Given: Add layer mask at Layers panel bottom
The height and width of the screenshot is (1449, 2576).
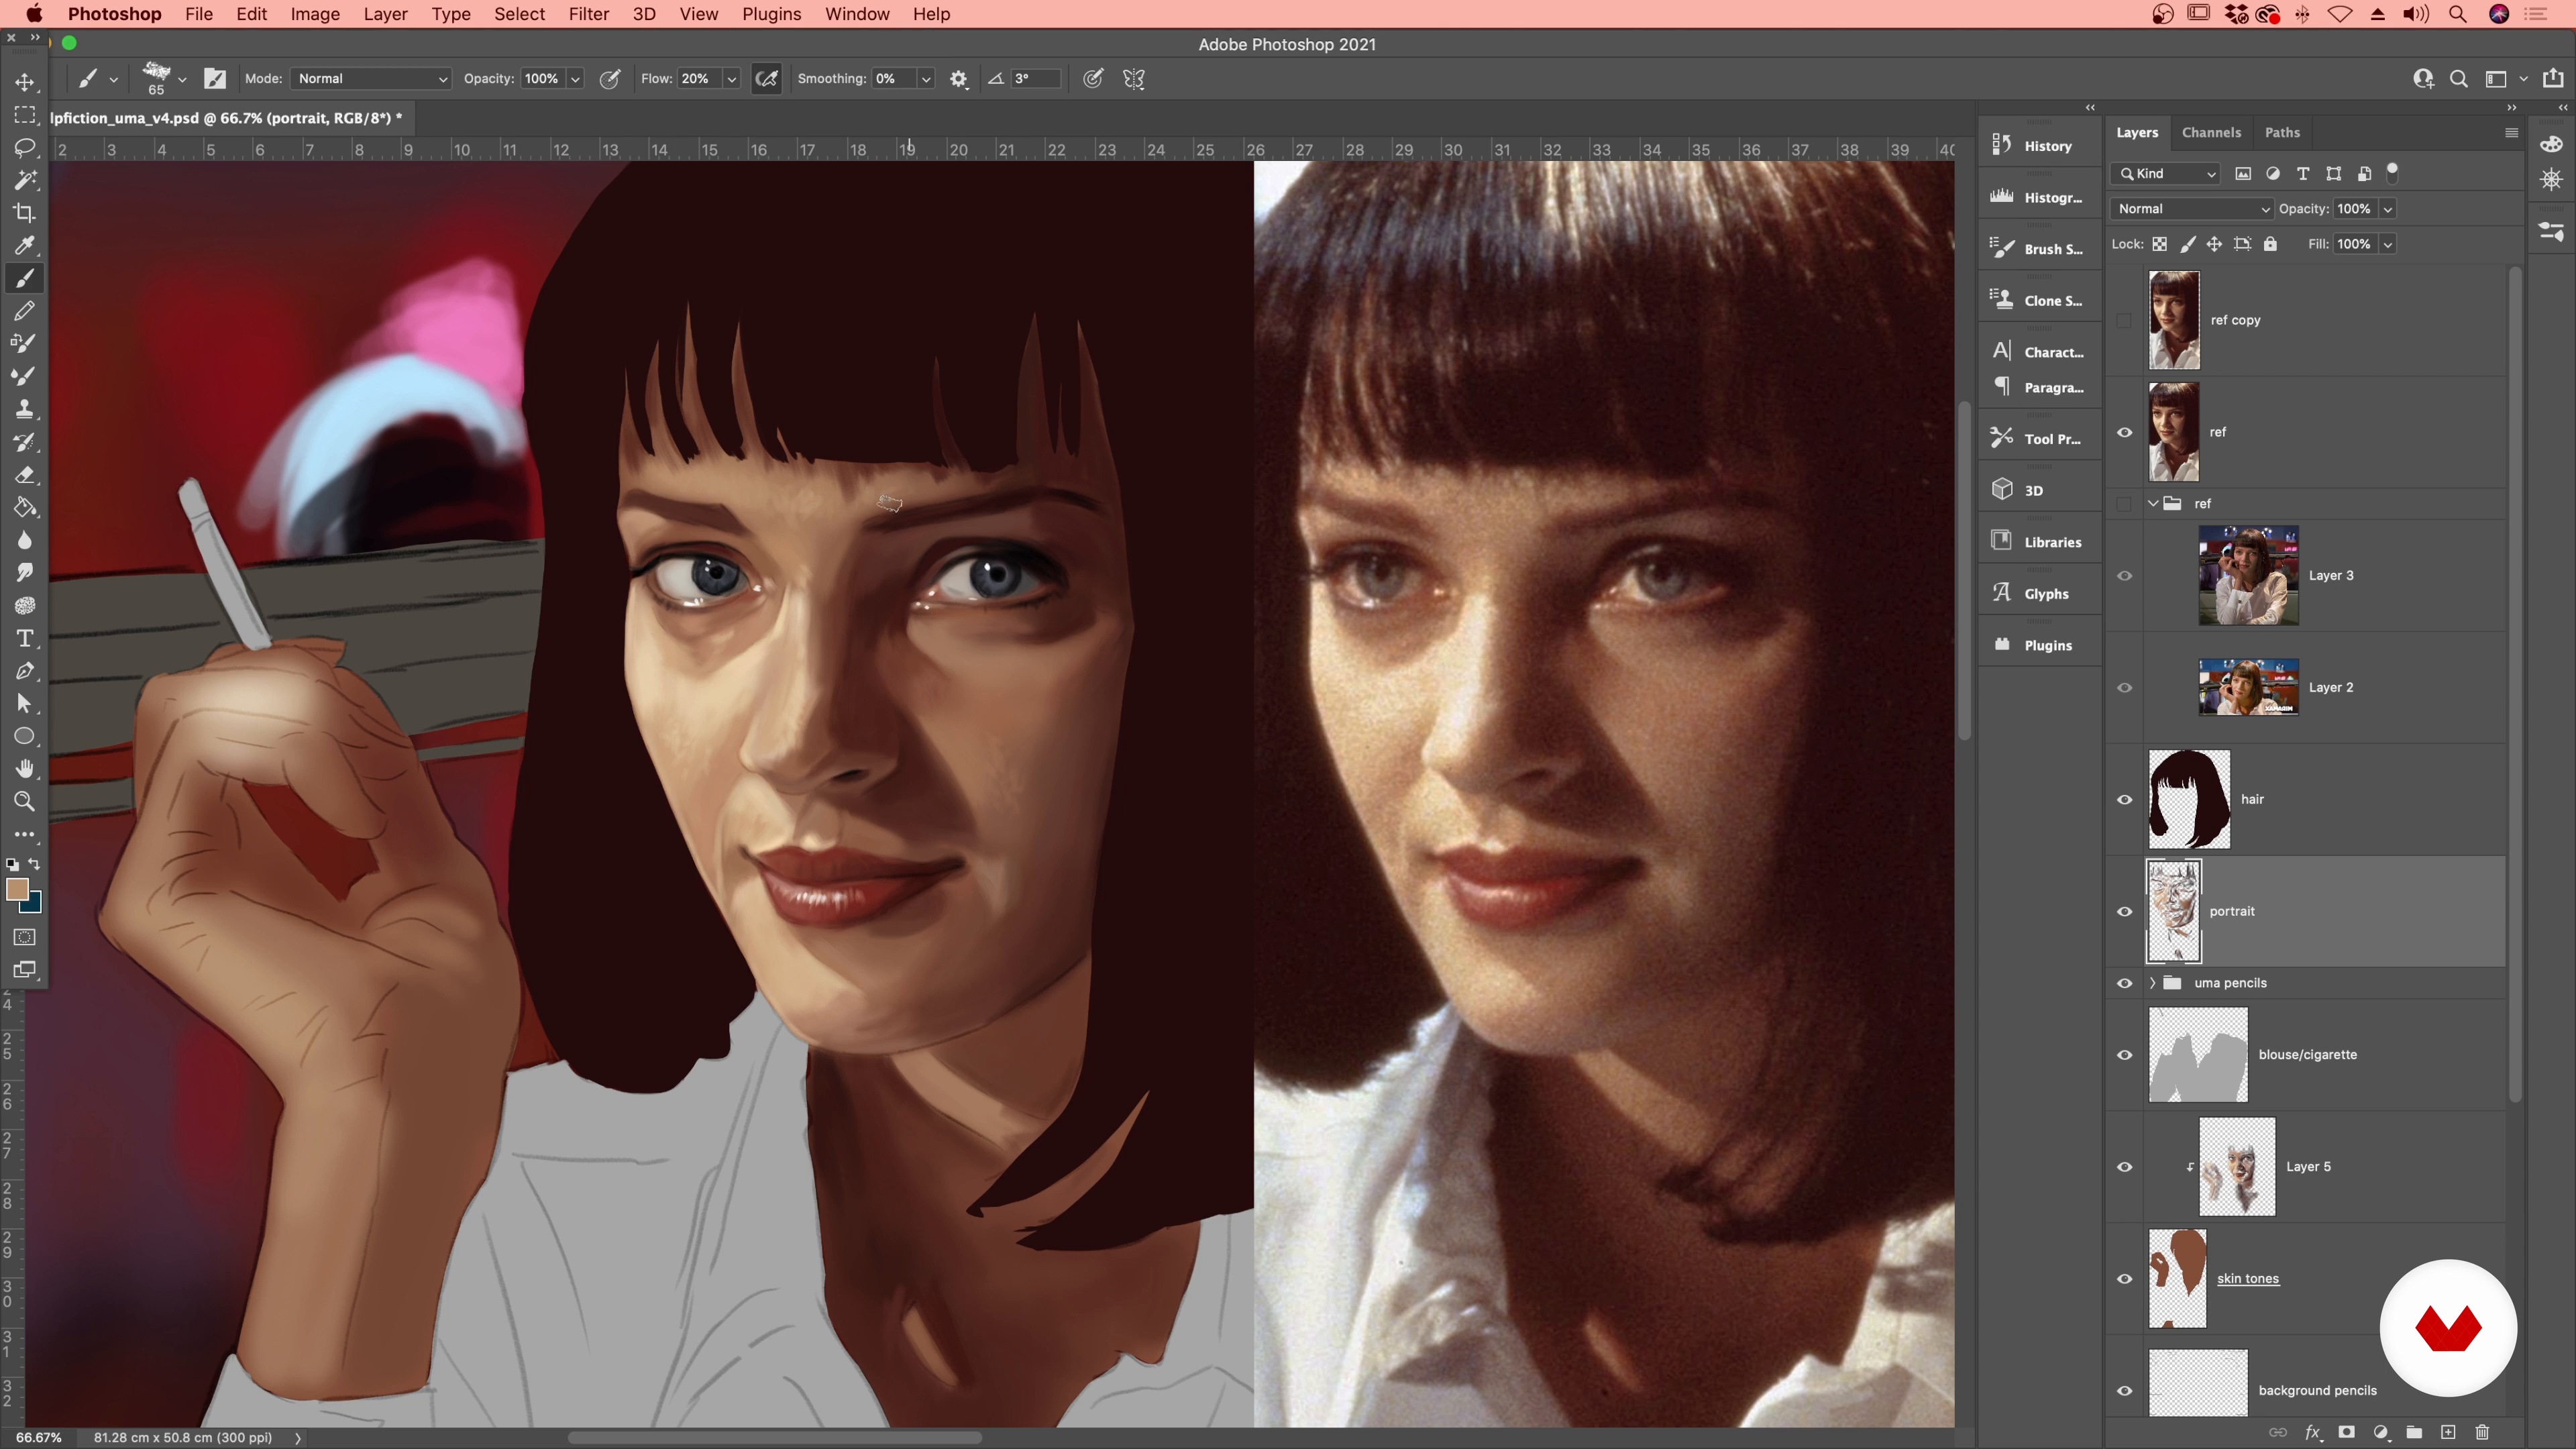Looking at the screenshot, I should [2346, 1432].
